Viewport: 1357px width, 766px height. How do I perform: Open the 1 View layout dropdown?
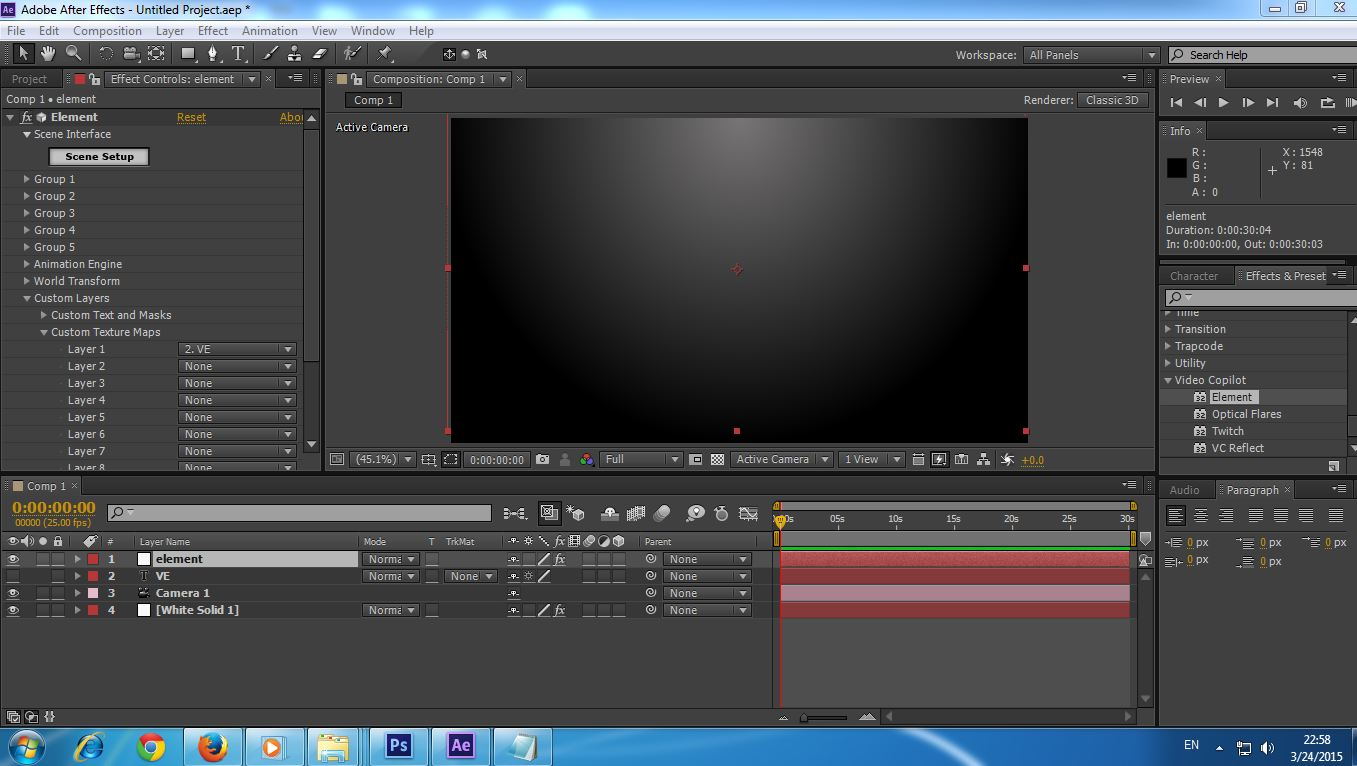(x=872, y=460)
